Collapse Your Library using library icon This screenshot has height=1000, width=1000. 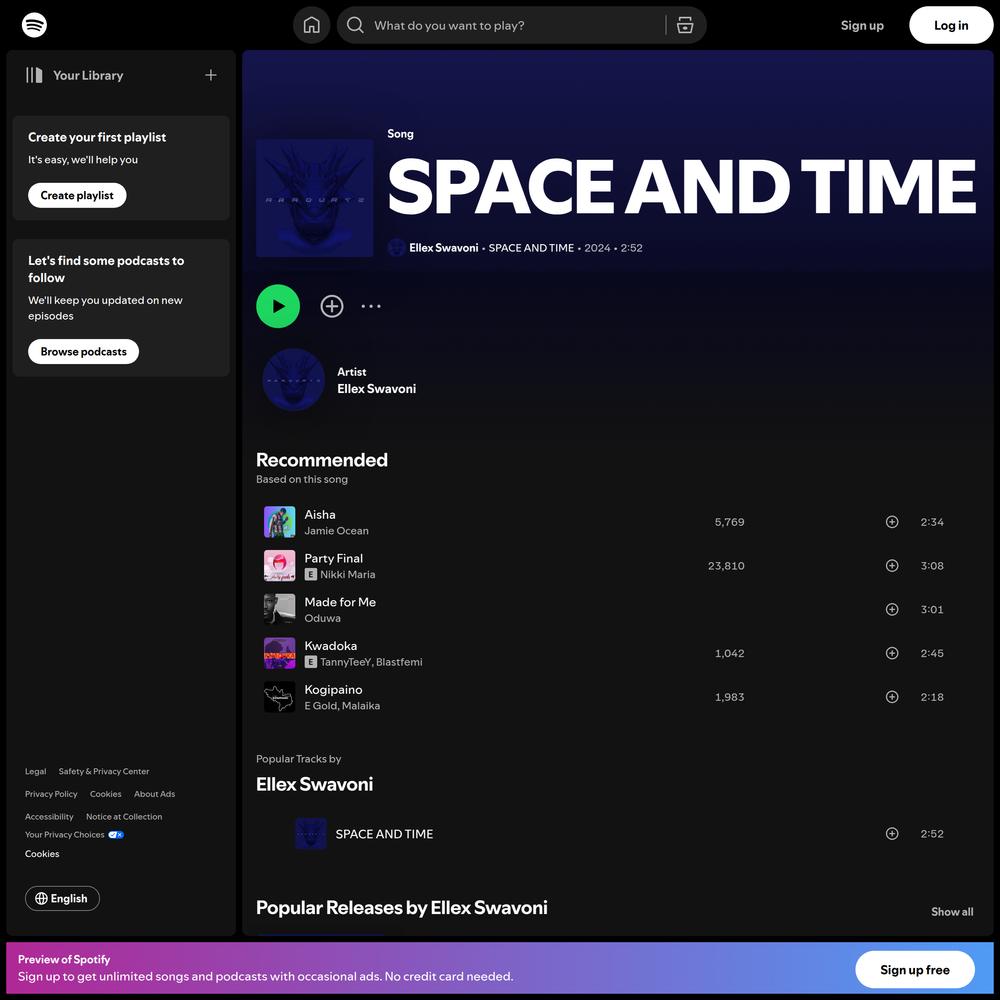pos(34,75)
